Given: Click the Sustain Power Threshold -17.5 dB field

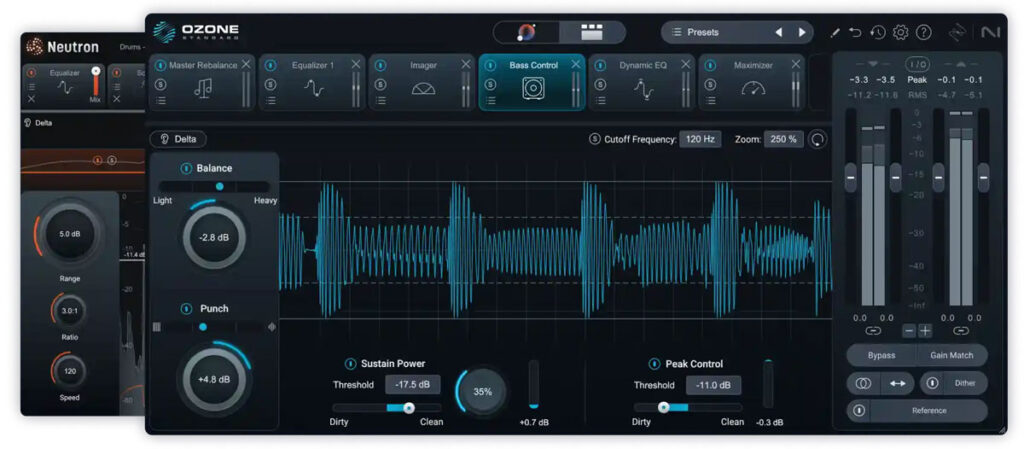Looking at the screenshot, I should point(413,384).
